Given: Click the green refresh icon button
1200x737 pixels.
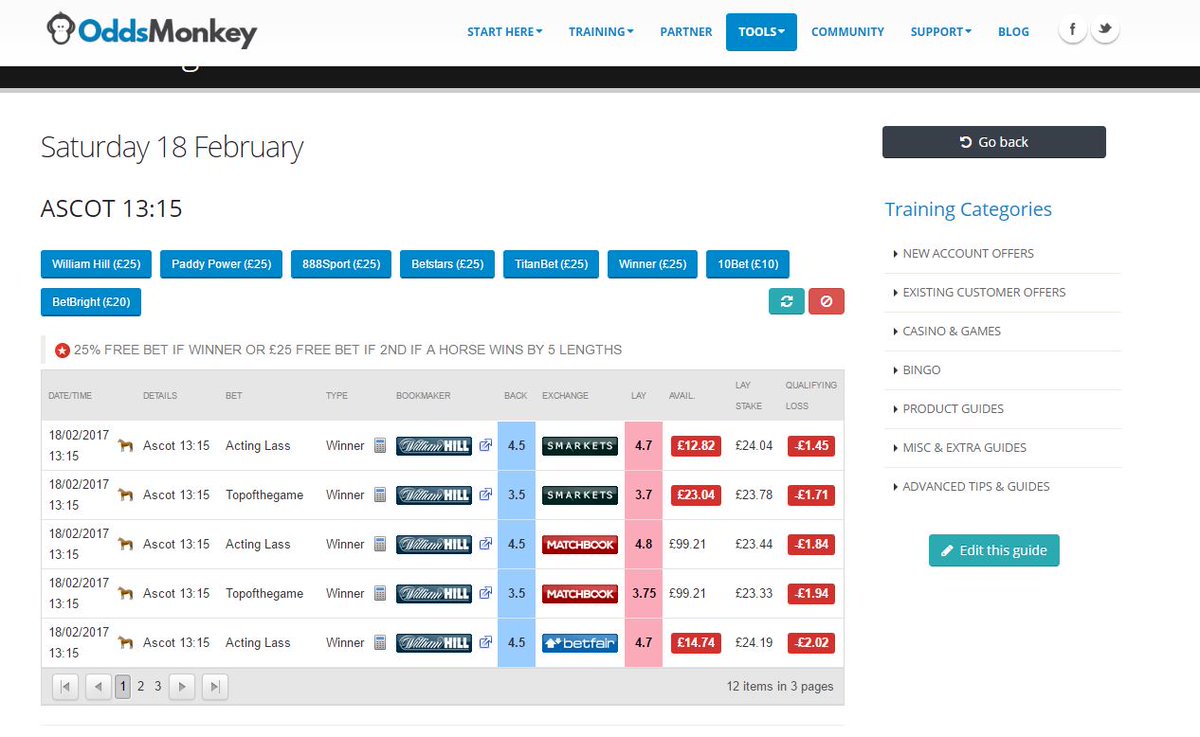Looking at the screenshot, I should (x=786, y=301).
